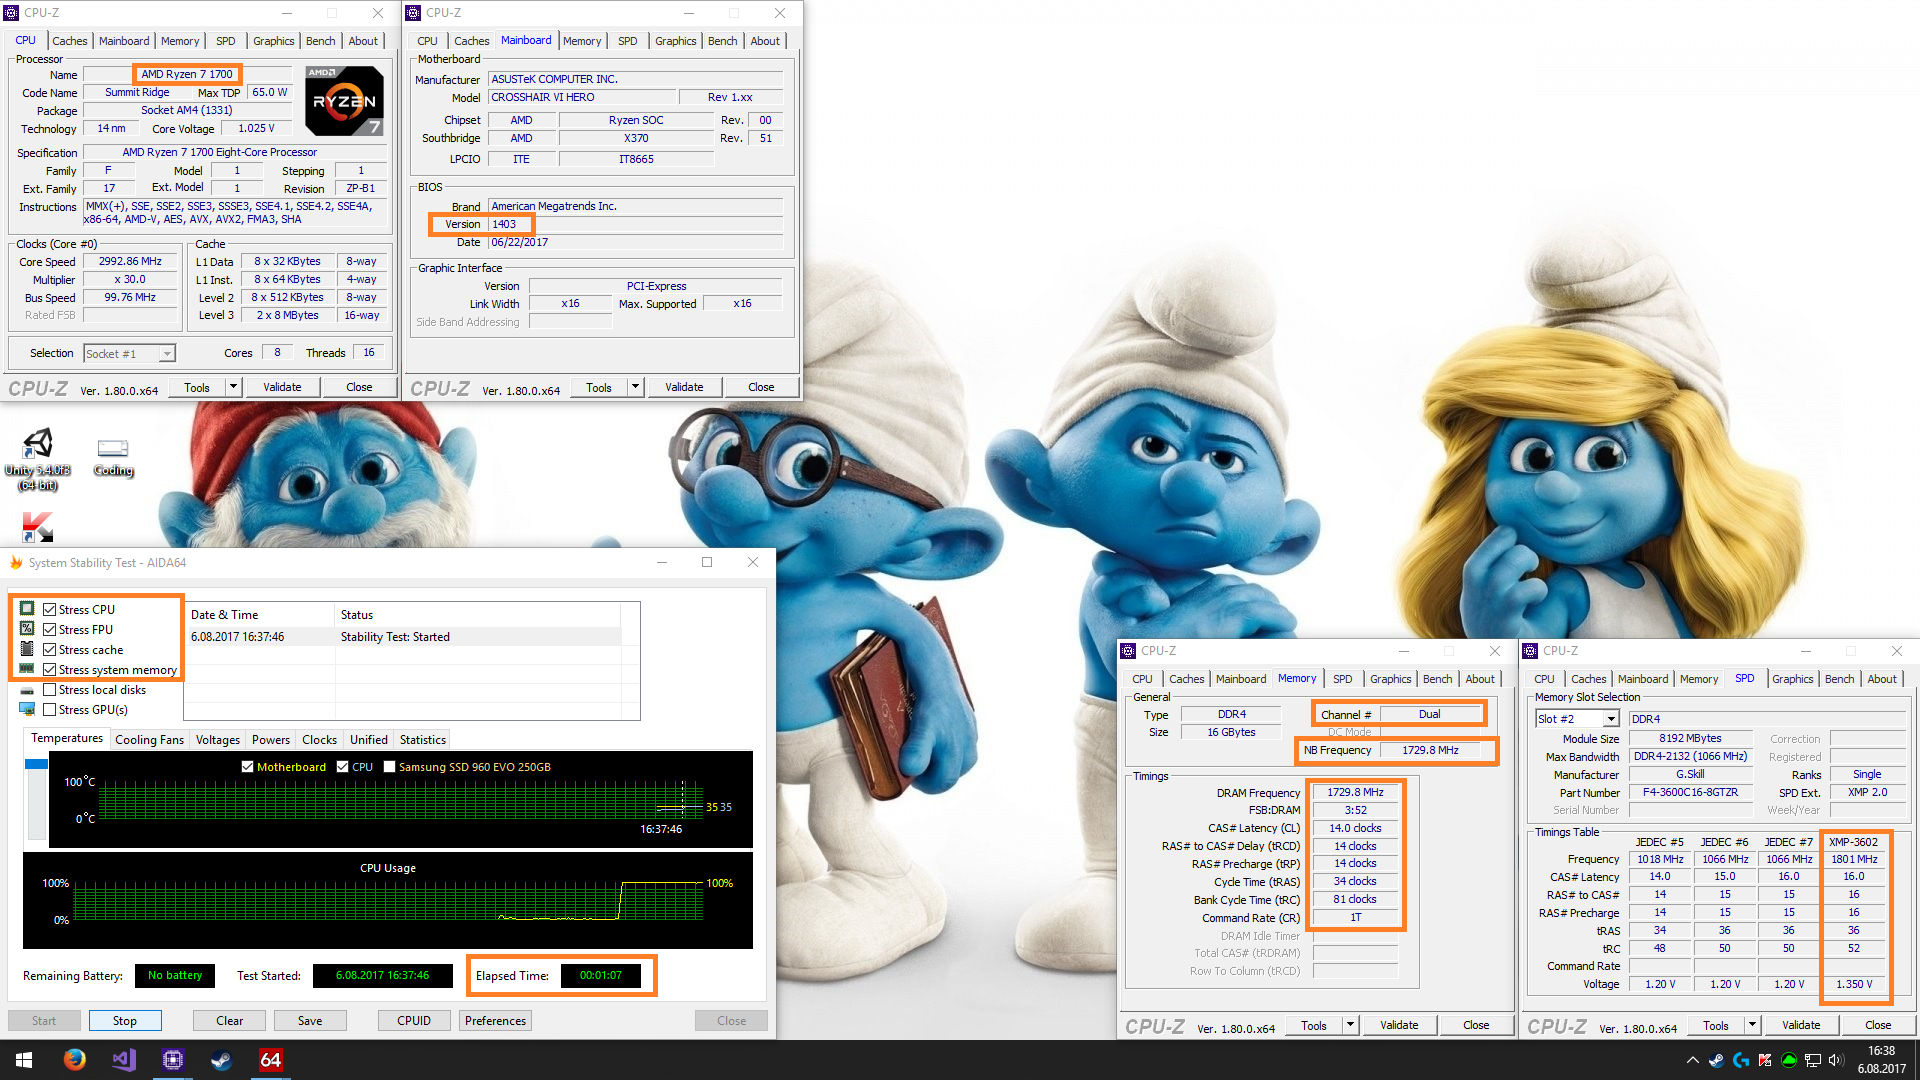This screenshot has height=1080, width=1920.
Task: Uncheck the Stress cache checkbox
Action: click(49, 650)
